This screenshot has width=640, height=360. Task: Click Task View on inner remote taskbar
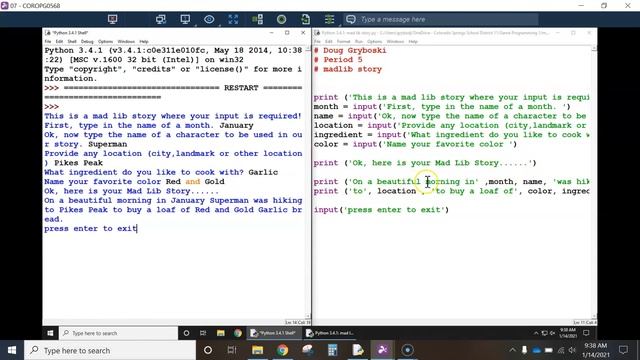203,333
